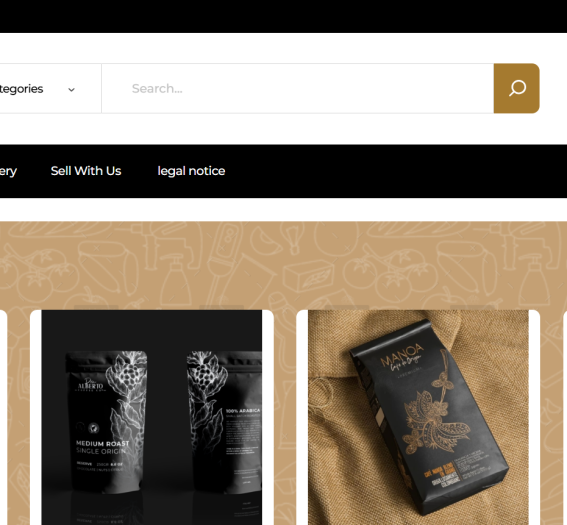Focus the Search... input field
Viewport: 567px width, 525px height.
(x=298, y=89)
